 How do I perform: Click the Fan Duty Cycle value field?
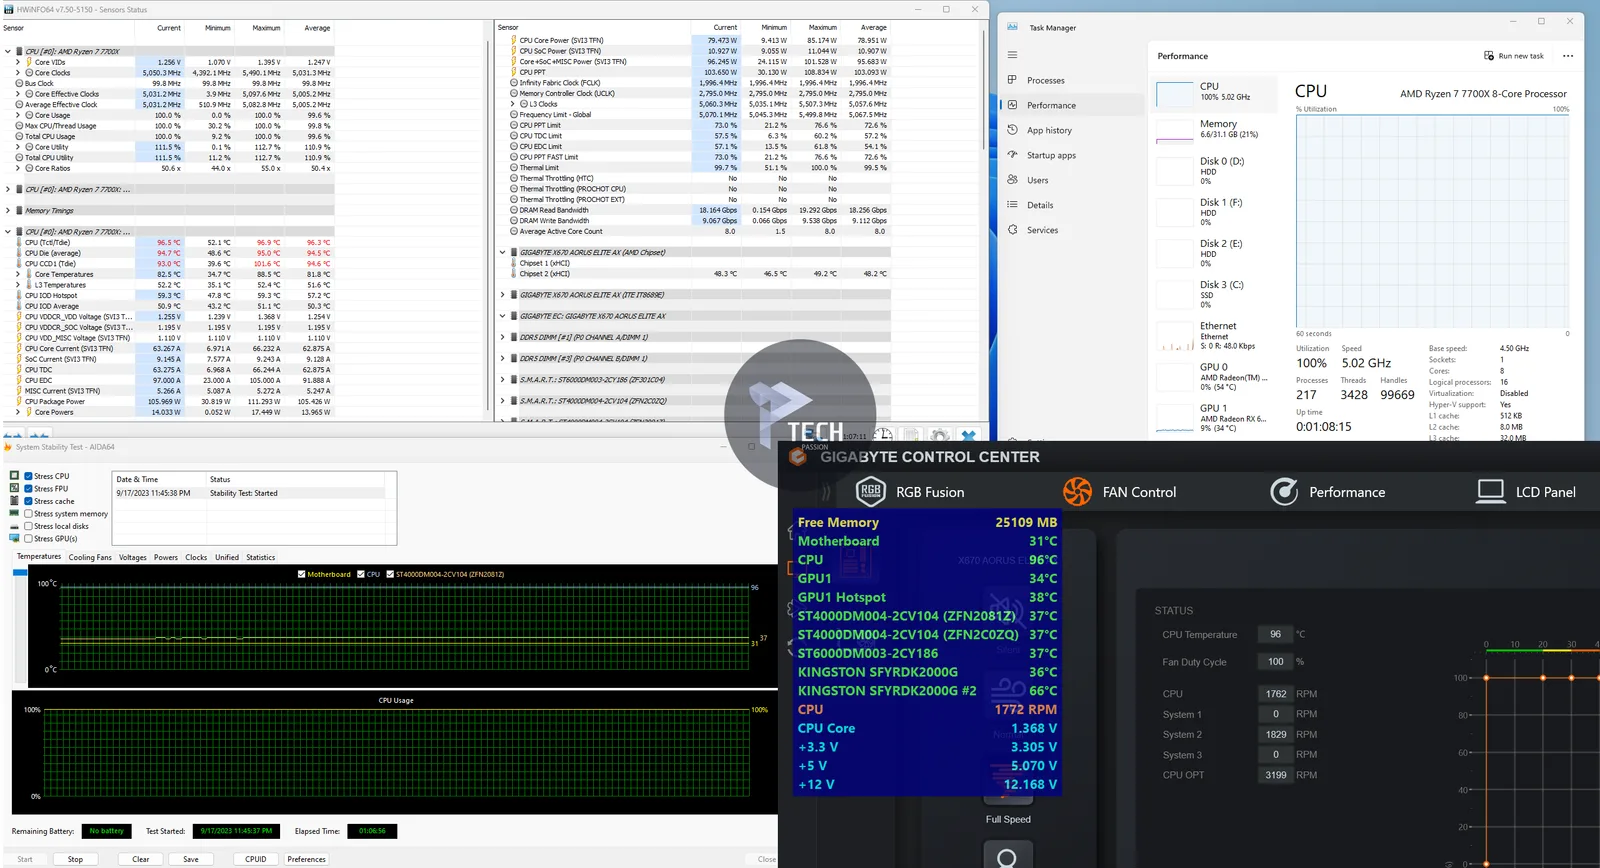[x=1275, y=661]
